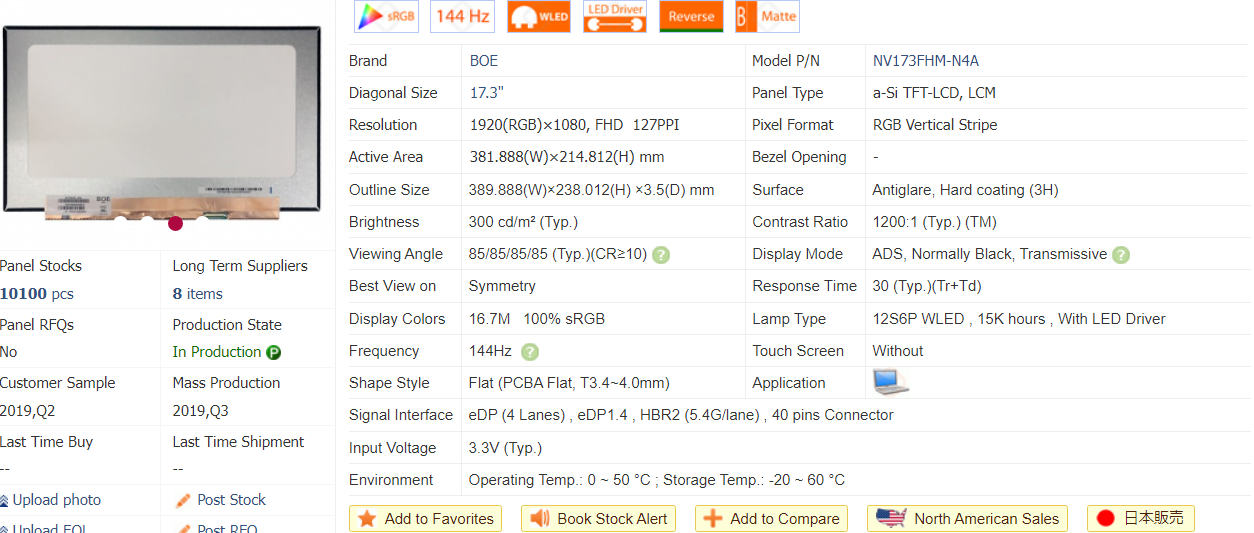The width and height of the screenshot is (1254, 533).
Task: Click the US flag in North American Sales
Action: click(x=890, y=518)
